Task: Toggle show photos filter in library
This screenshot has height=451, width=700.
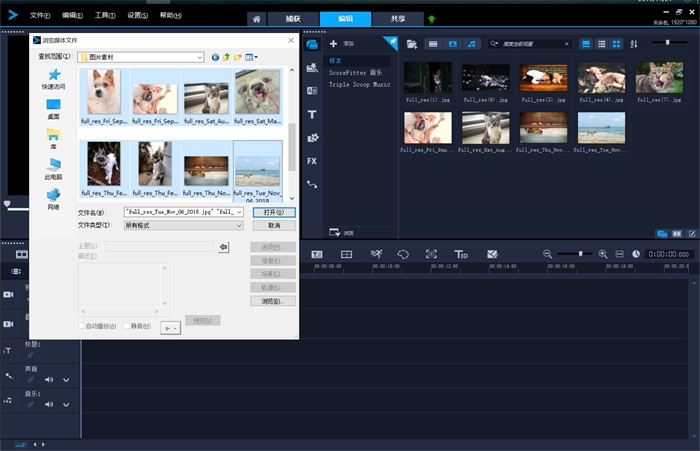Action: [452, 44]
